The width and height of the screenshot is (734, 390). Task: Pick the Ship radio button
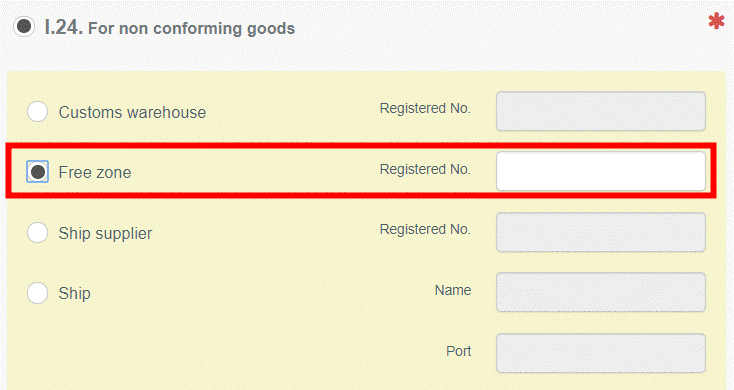pos(37,293)
